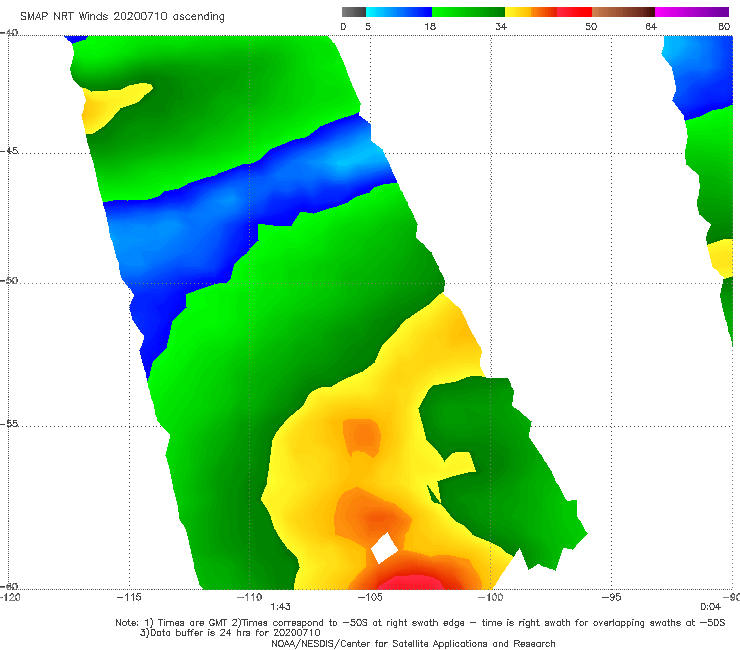Click the yellow-red 34-50 color bar segment
740x650 pixels.
coord(548,12)
